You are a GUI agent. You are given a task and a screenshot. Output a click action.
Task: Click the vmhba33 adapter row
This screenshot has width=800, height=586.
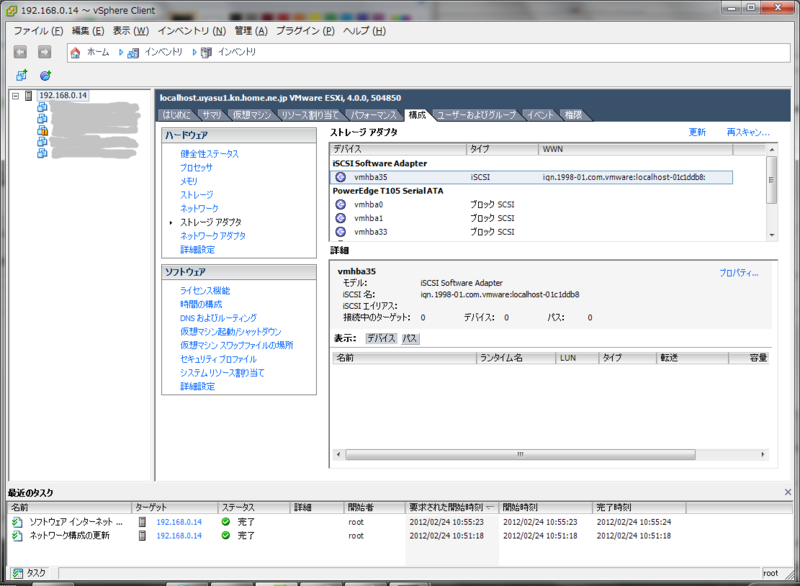click(x=531, y=232)
